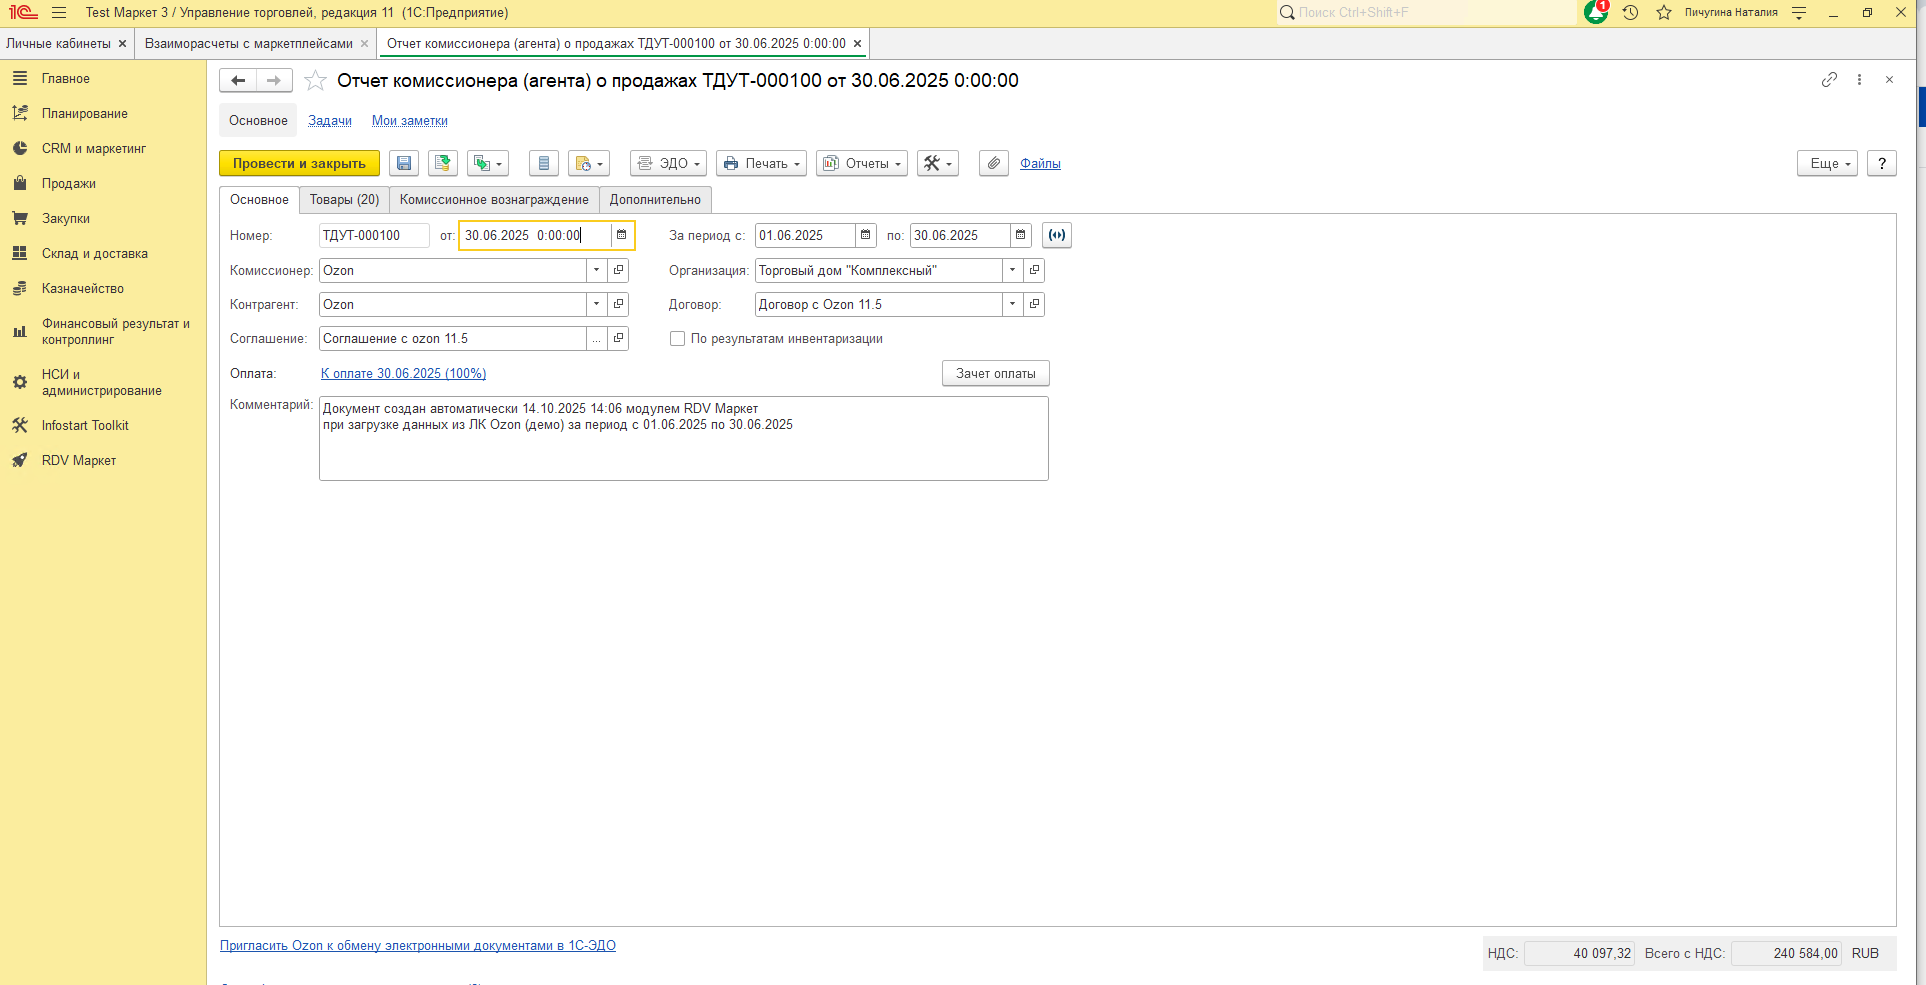This screenshot has height=985, width=1926.
Task: Open НСИ и администрирование section
Action: [103, 383]
